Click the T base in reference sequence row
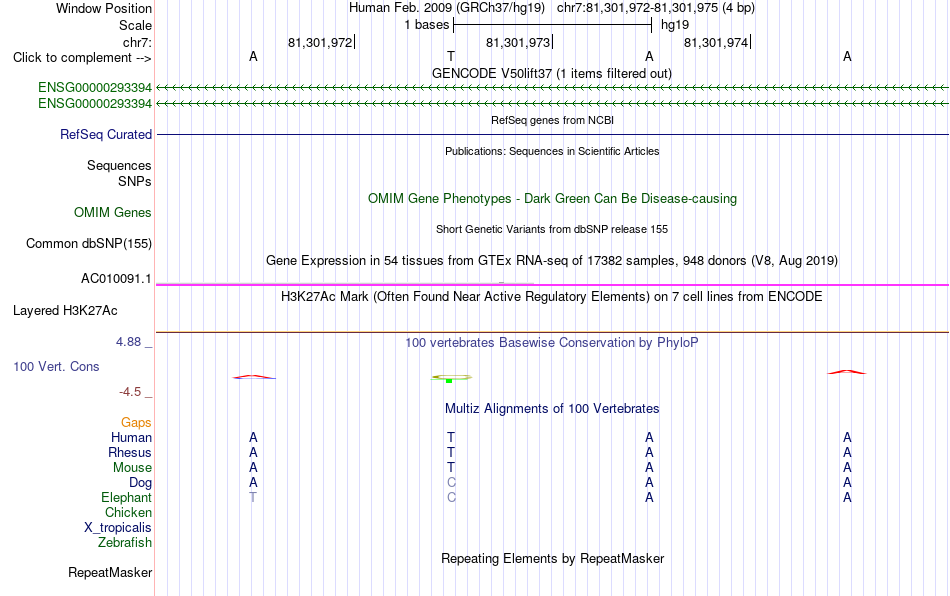Image resolution: width=950 pixels, height=596 pixels. (x=451, y=56)
